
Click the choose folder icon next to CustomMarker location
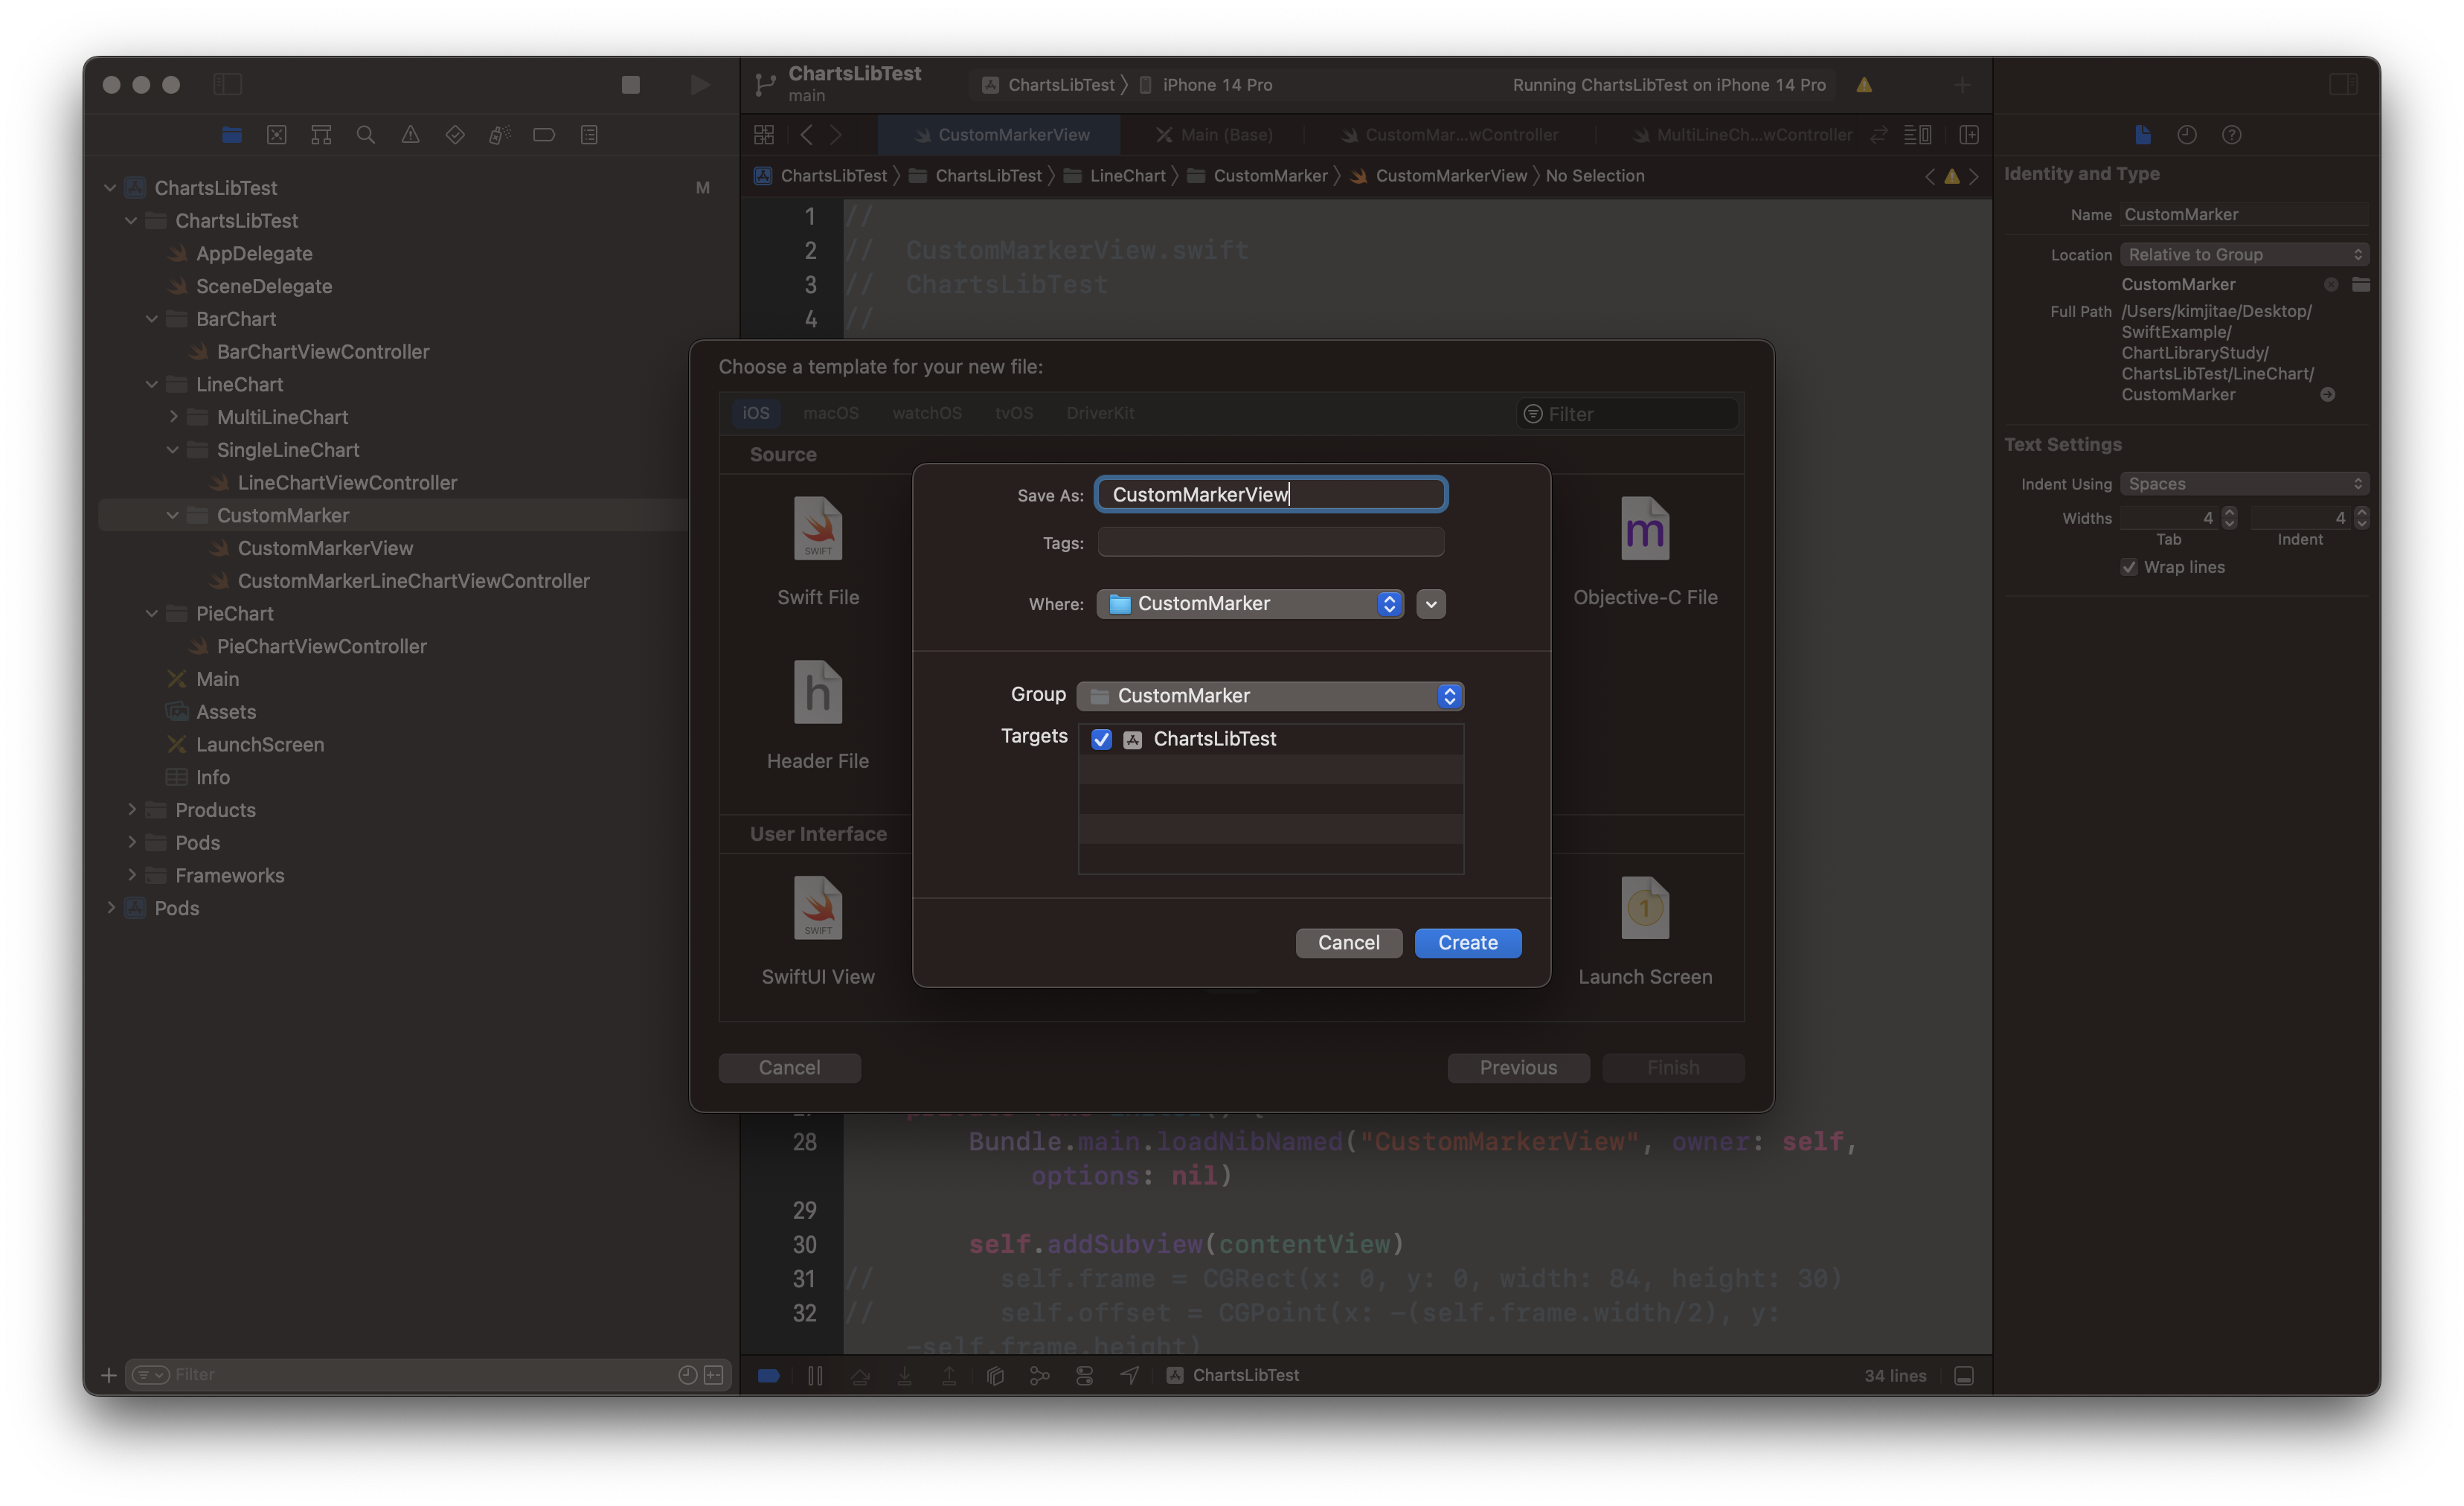point(2361,284)
